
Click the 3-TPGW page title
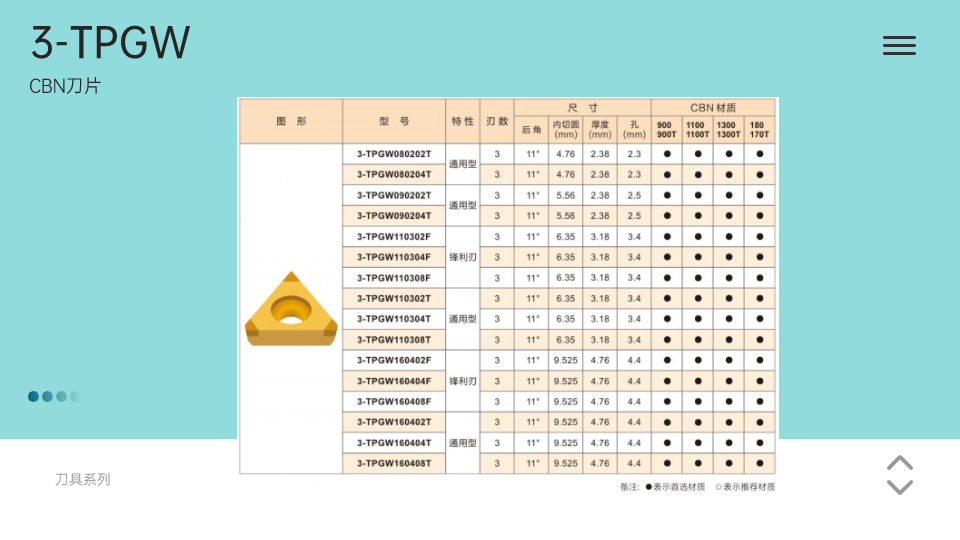(110, 43)
